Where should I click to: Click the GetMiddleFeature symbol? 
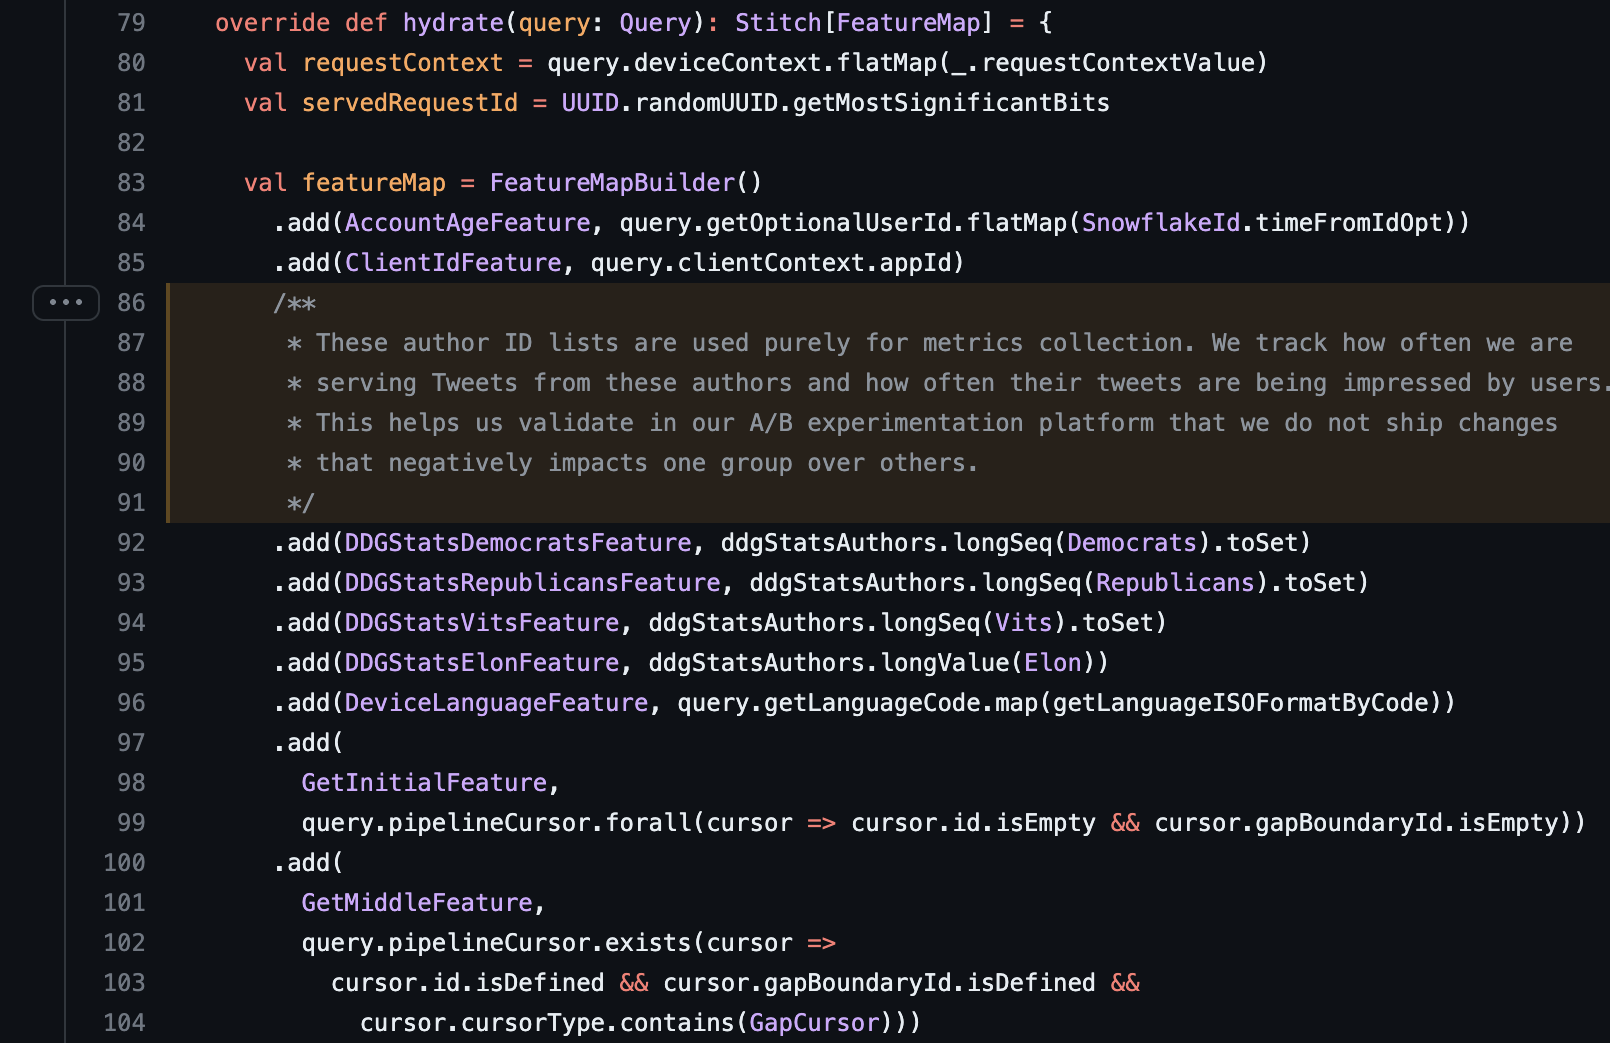pyautogui.click(x=417, y=903)
